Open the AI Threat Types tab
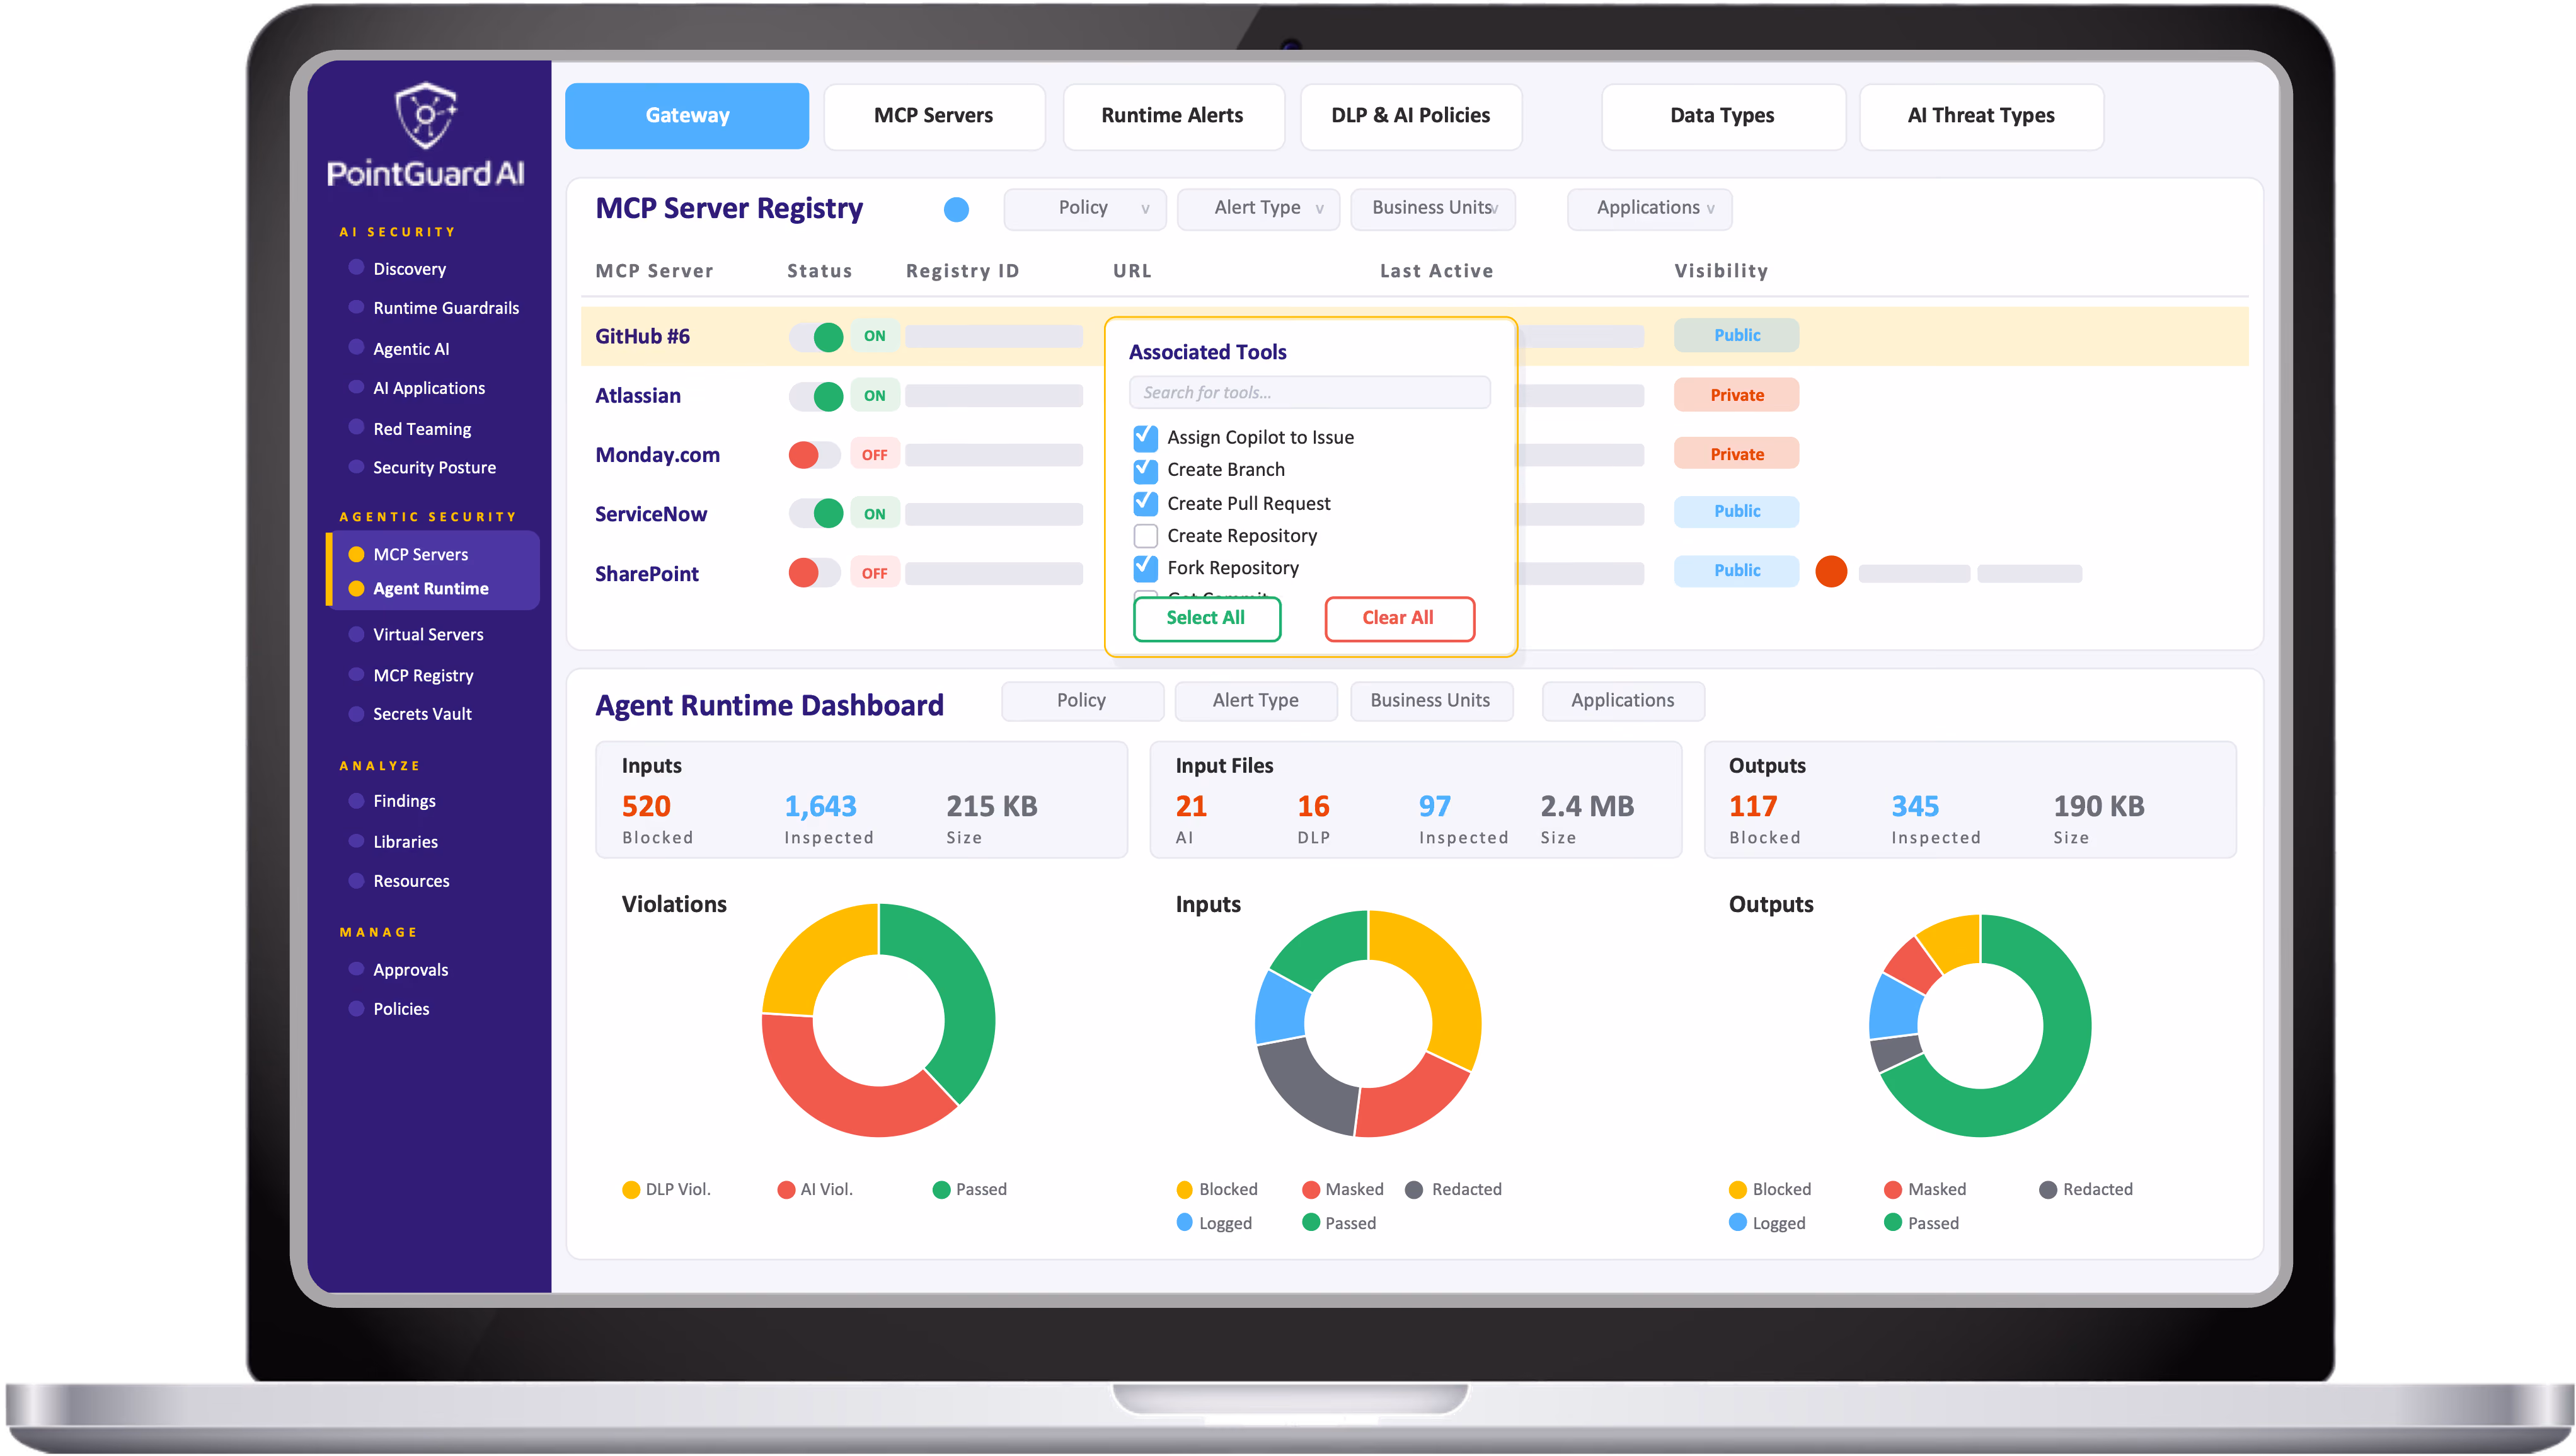Viewport: 2576px width, 1456px height. (1981, 116)
